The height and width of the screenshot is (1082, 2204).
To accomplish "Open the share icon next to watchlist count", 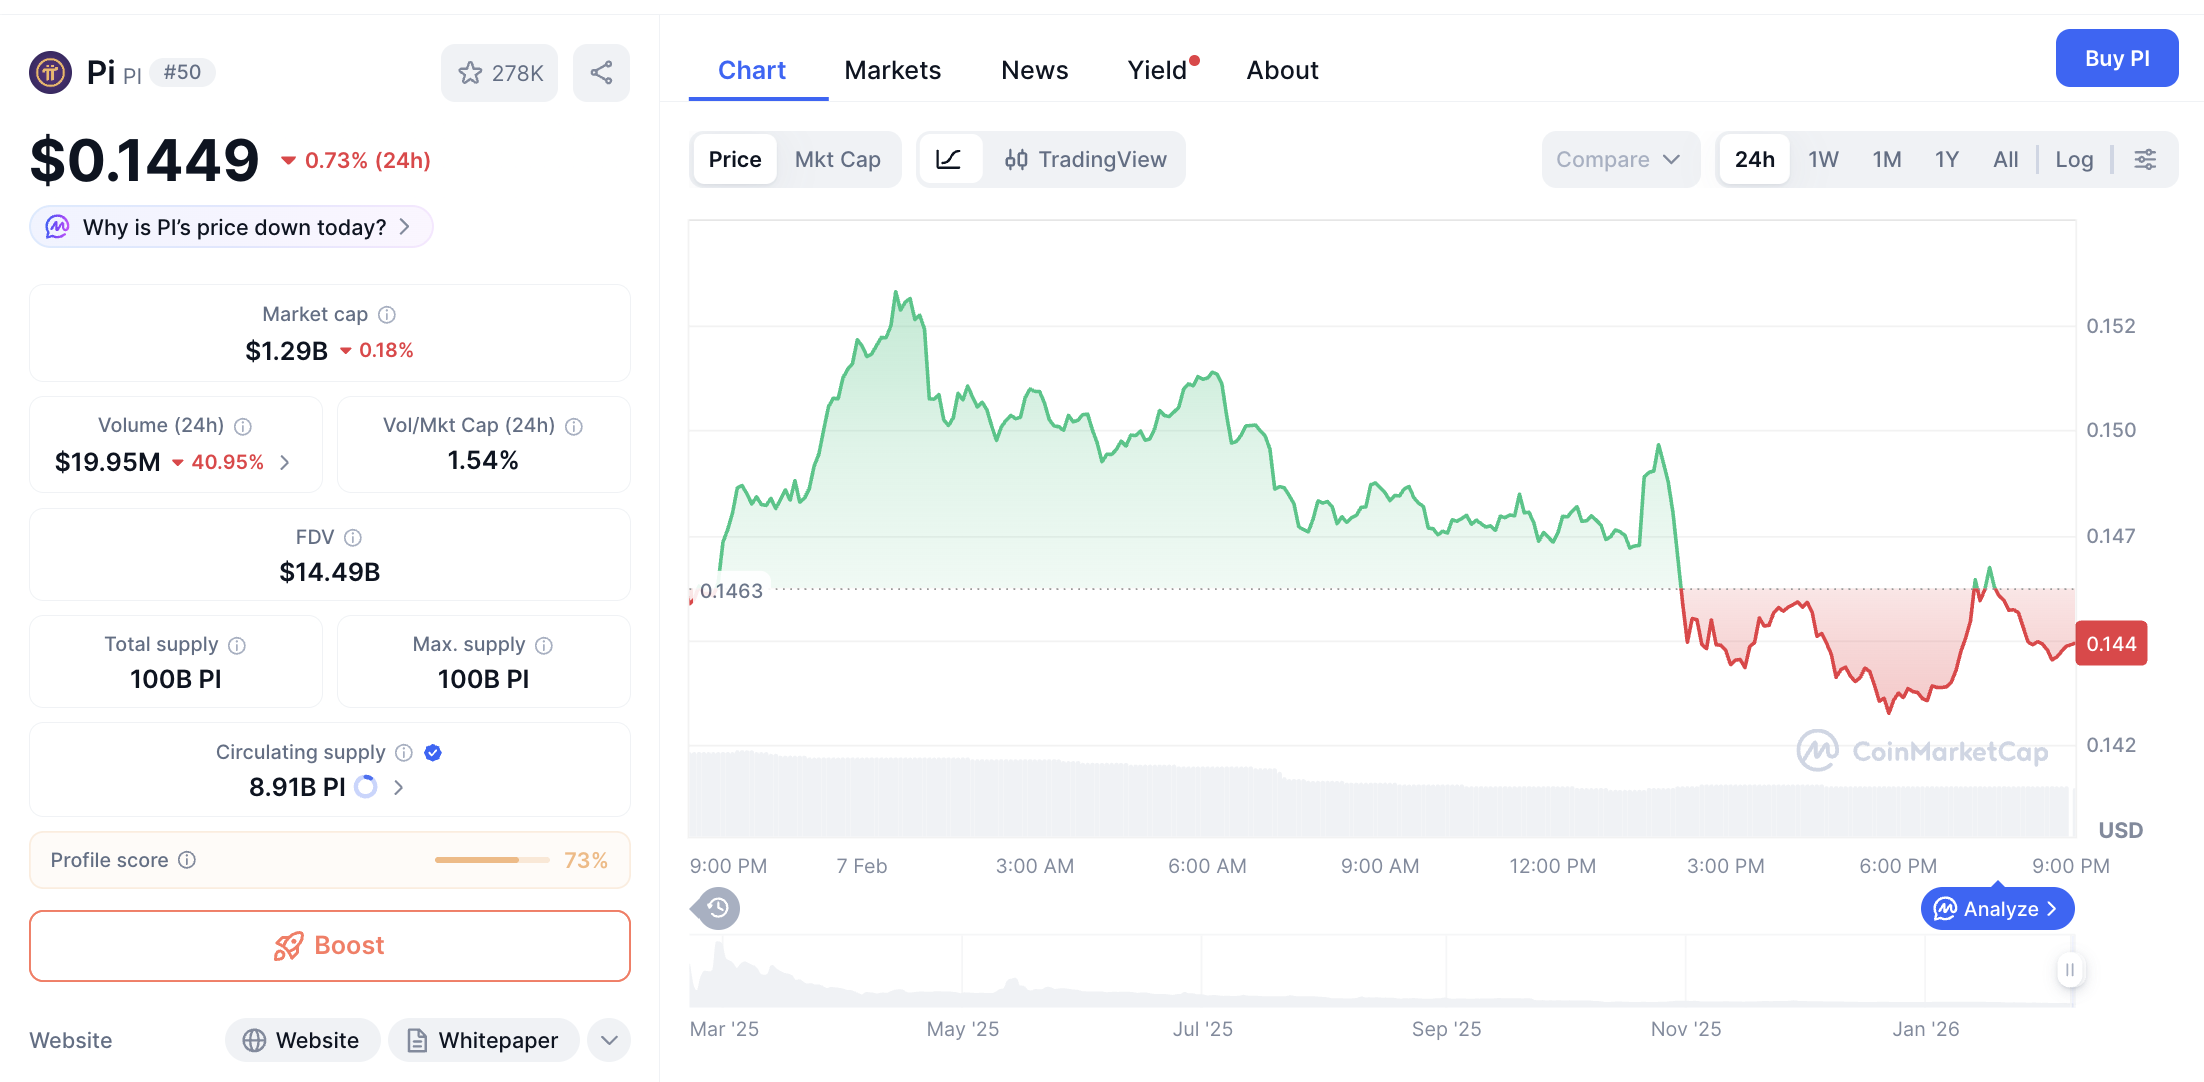I will 601,72.
